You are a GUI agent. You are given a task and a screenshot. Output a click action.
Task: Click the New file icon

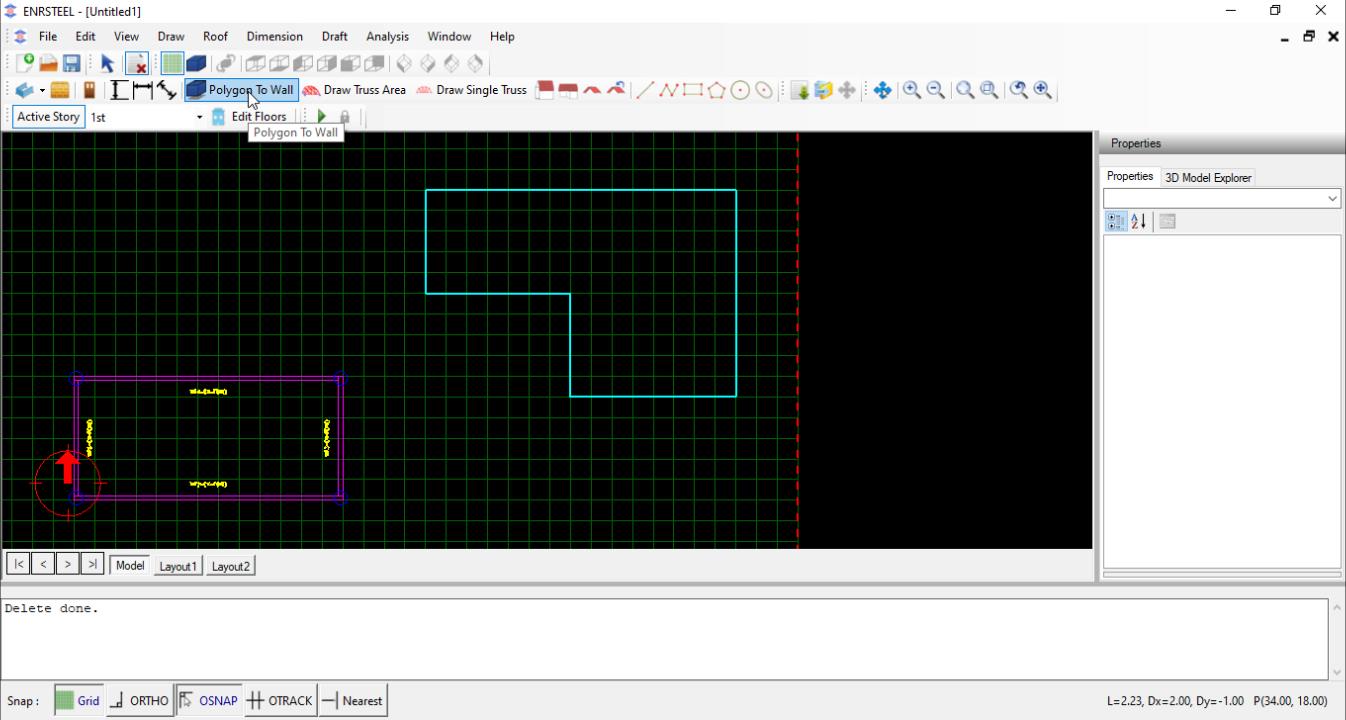pyautogui.click(x=25, y=63)
